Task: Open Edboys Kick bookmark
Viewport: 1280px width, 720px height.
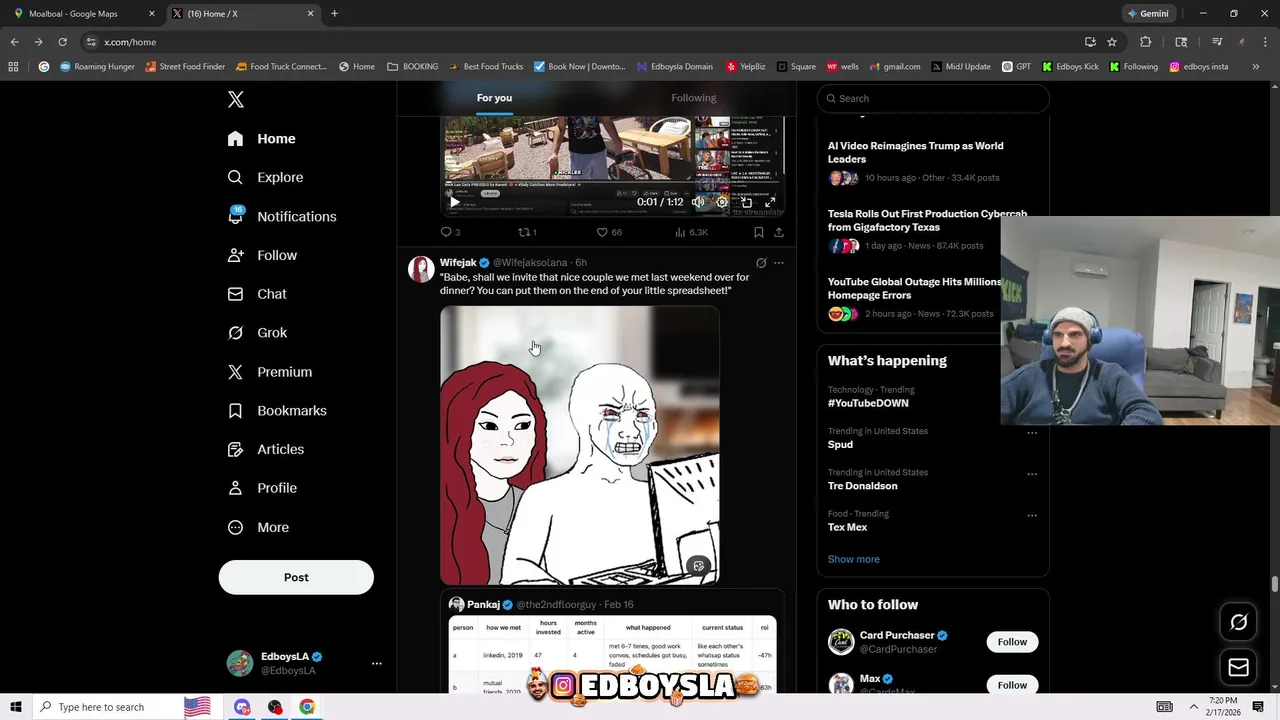Action: click(x=1070, y=67)
